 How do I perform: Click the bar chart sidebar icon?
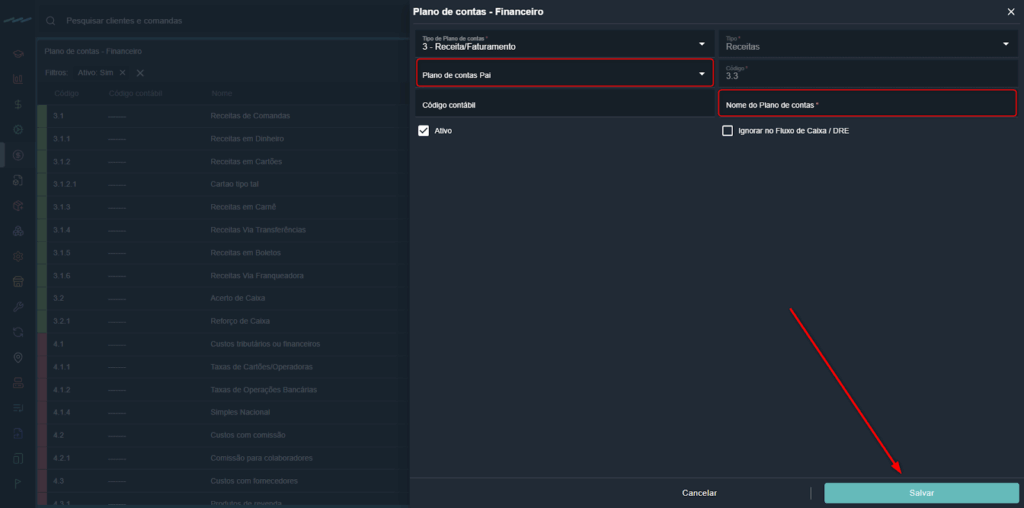pyautogui.click(x=18, y=78)
